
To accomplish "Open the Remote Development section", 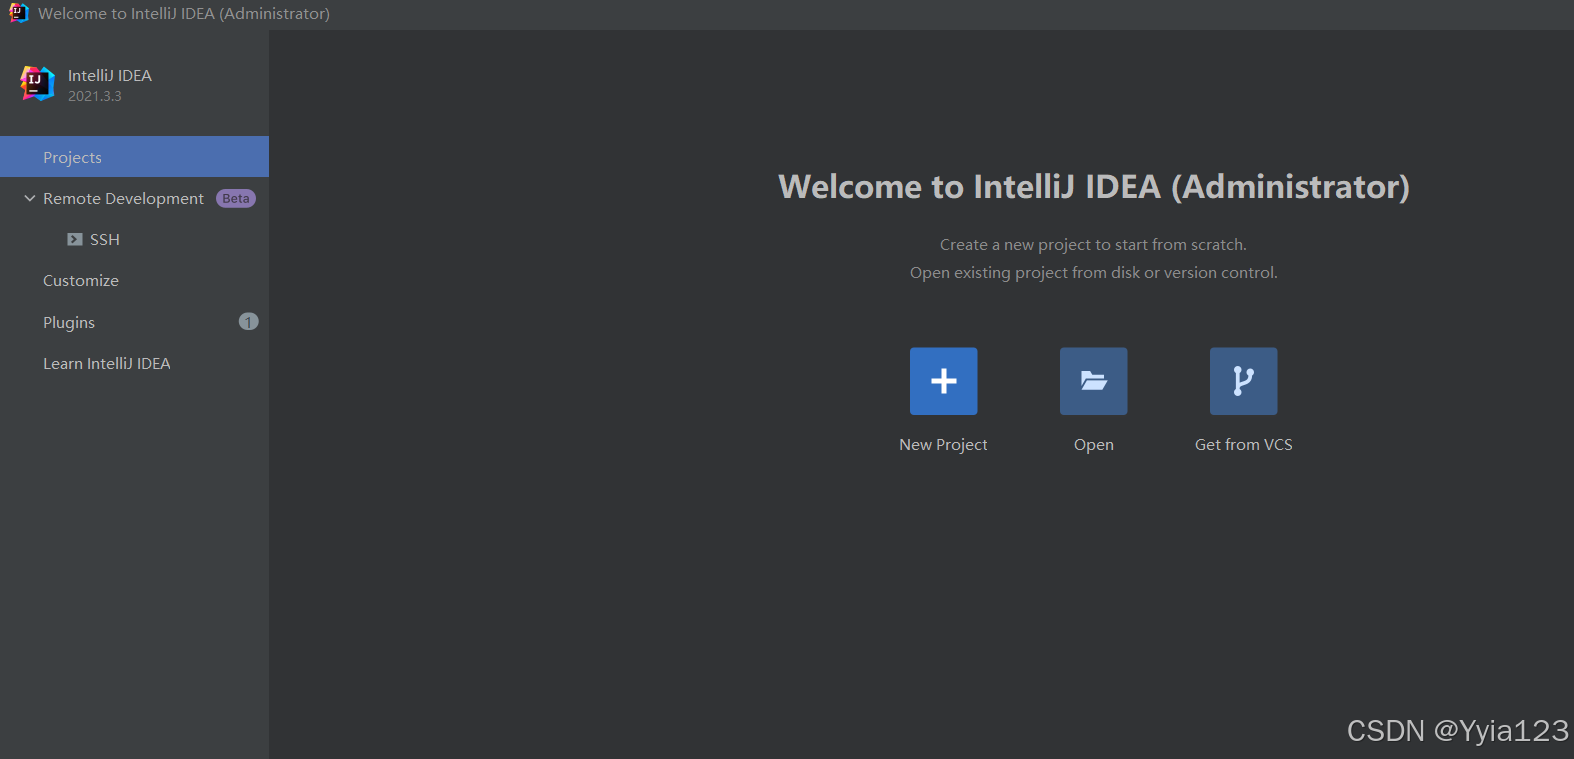I will coord(123,199).
